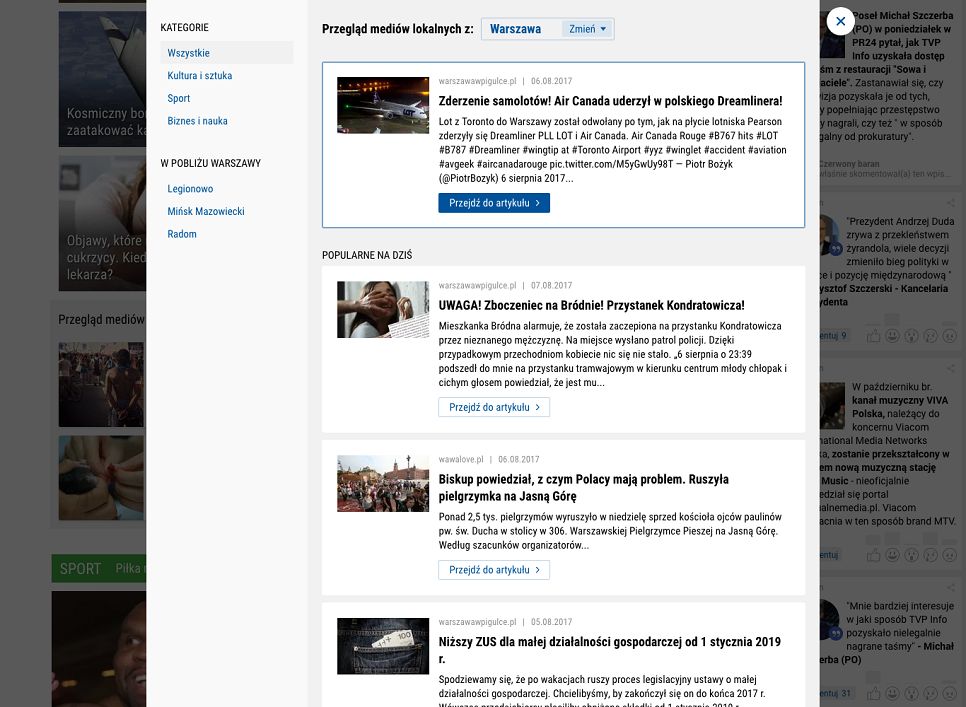The width and height of the screenshot is (966, 707).
Task: Open the Zderzenie samolotów headline
Action: [x=611, y=101]
